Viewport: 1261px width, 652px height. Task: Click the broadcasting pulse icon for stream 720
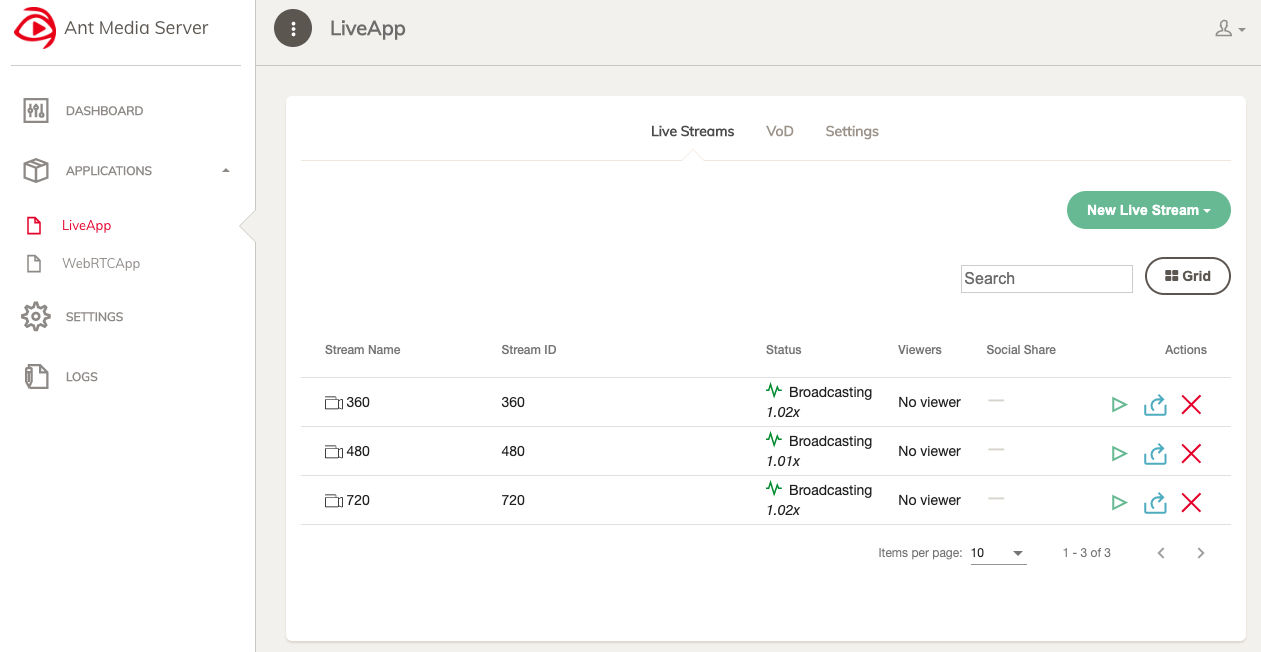point(774,488)
